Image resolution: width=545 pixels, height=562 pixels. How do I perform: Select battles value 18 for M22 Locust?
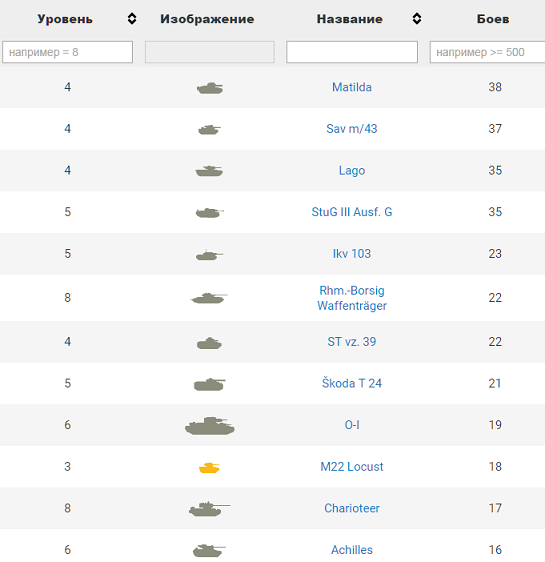(495, 467)
